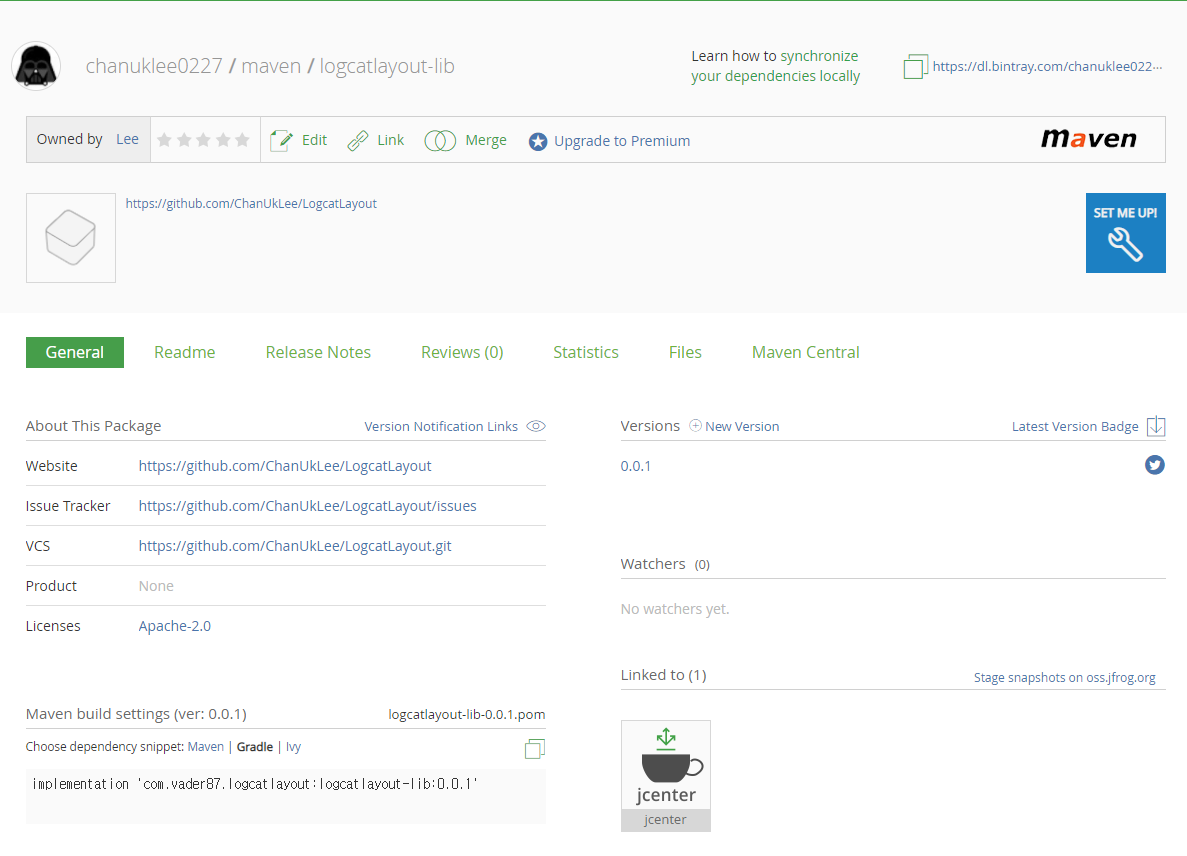Open the Maven Central tab
Screen dimensions: 1187x856
pos(805,352)
